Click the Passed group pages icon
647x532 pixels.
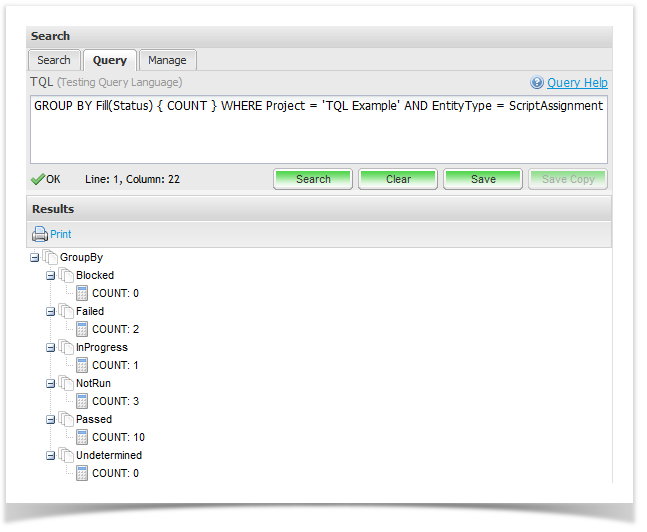point(67,419)
